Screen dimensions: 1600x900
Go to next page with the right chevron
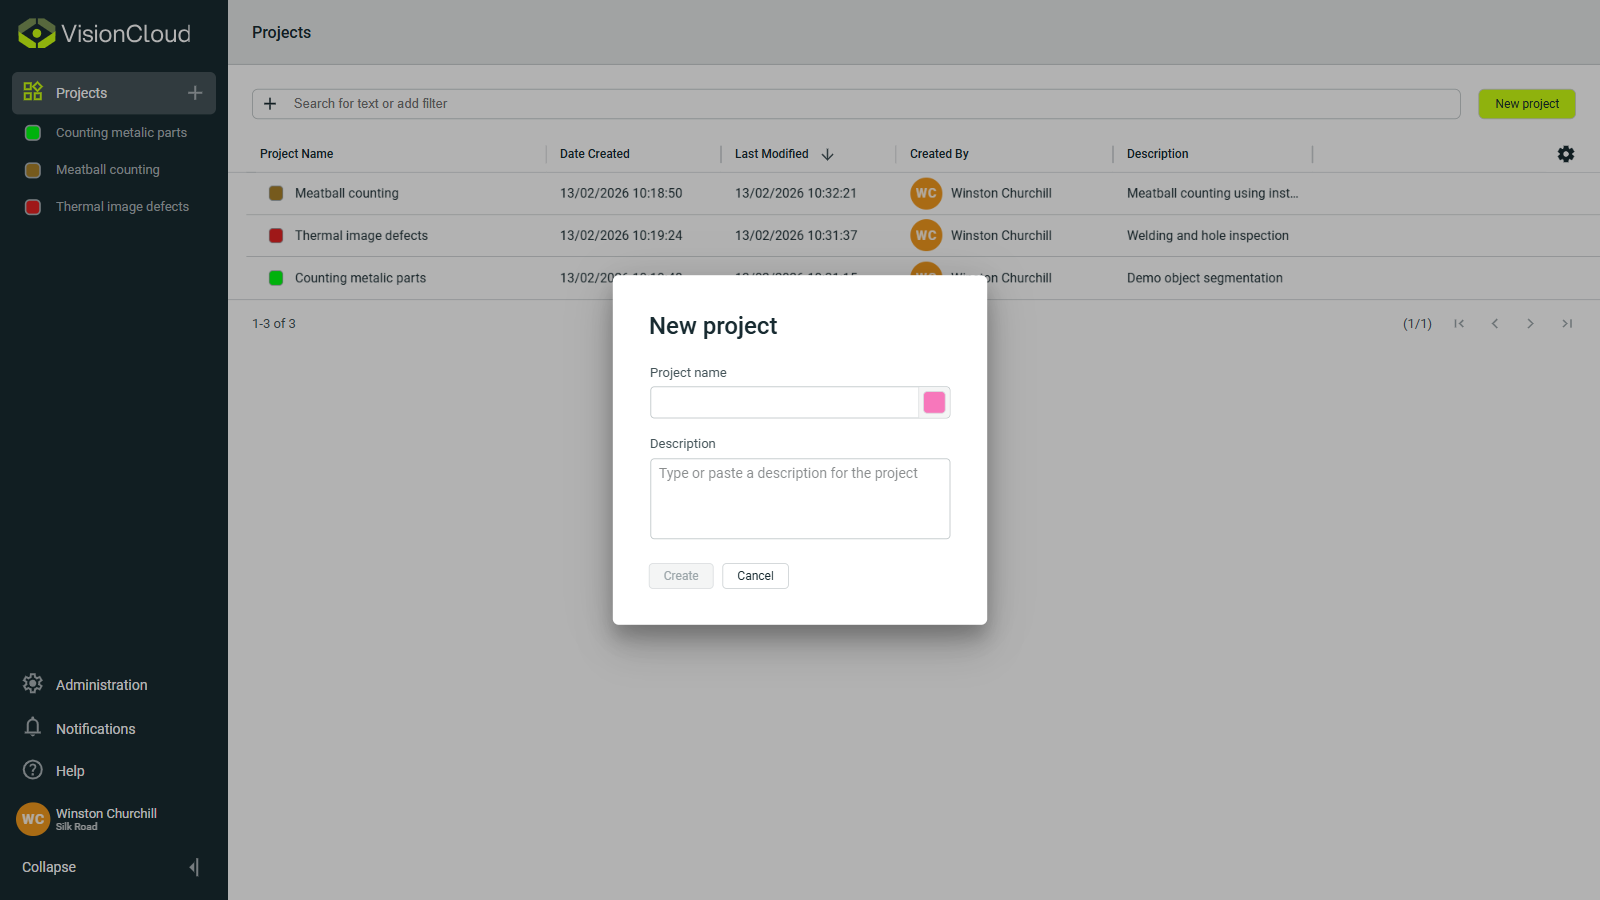pyautogui.click(x=1531, y=323)
